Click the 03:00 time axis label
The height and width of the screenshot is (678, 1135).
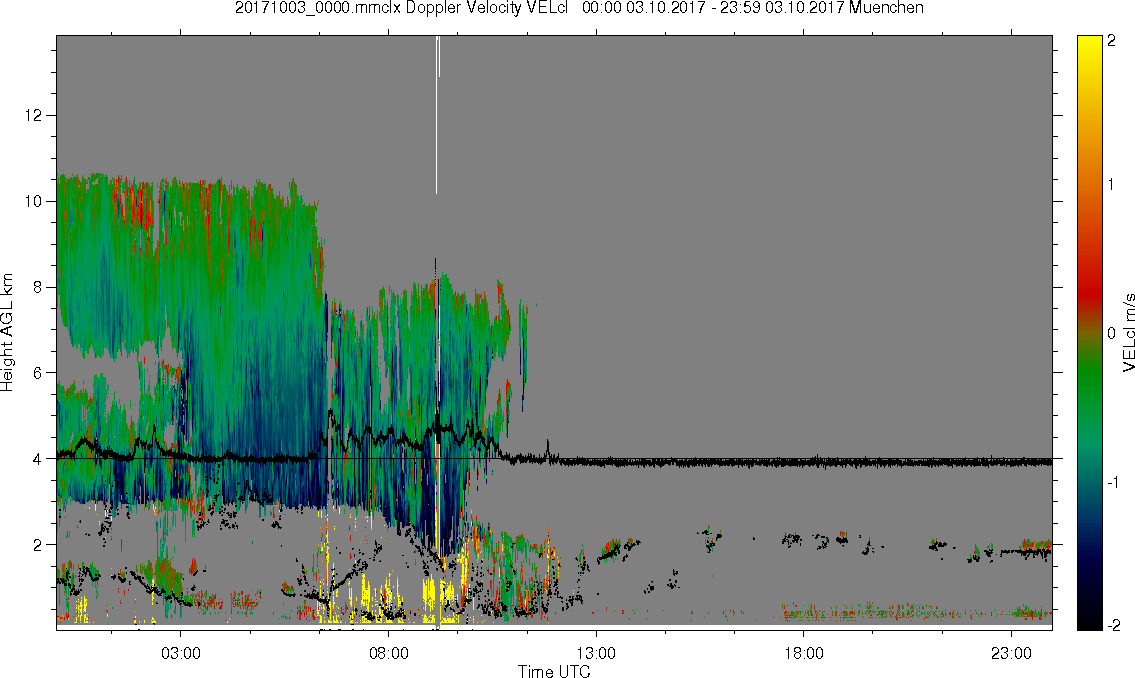[x=180, y=654]
